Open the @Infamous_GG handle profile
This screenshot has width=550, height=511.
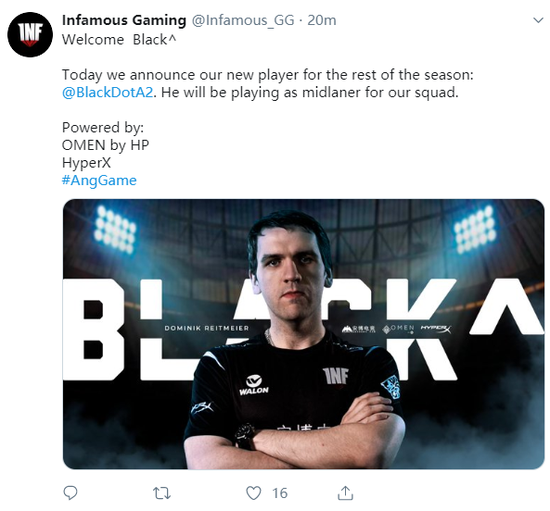tap(243, 20)
